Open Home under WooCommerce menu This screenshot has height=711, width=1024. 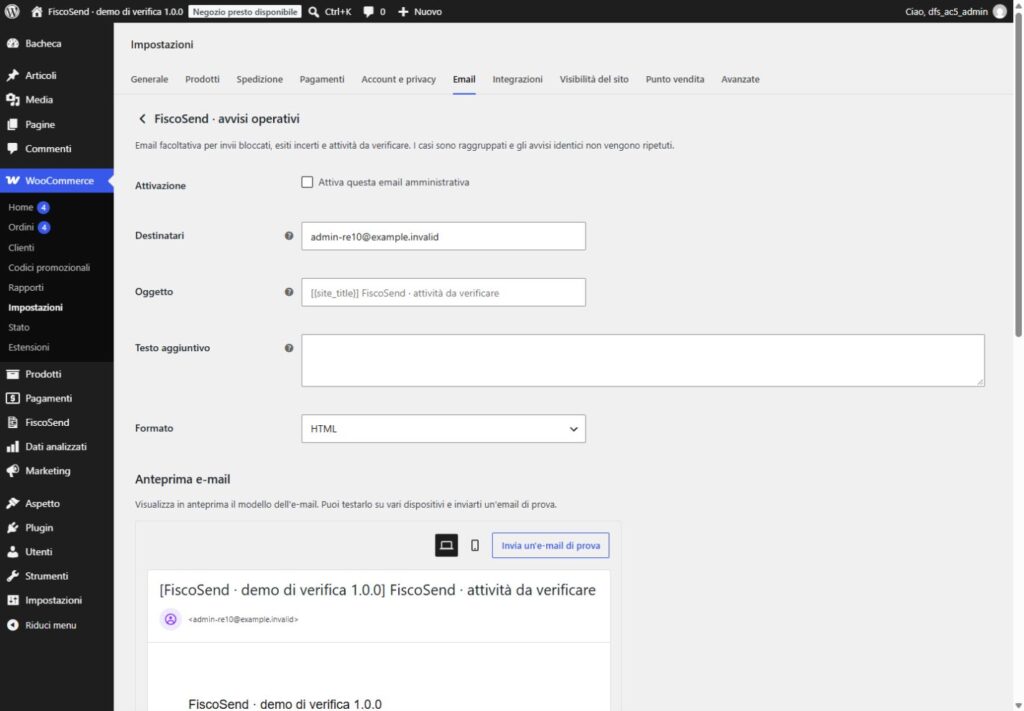click(x=21, y=207)
